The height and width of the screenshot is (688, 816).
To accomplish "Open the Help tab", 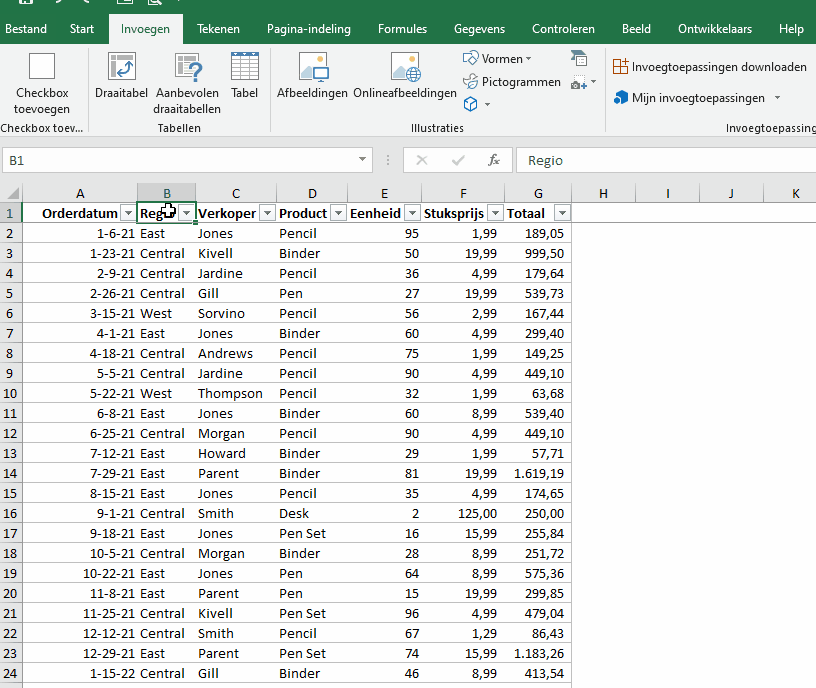I will pos(791,29).
